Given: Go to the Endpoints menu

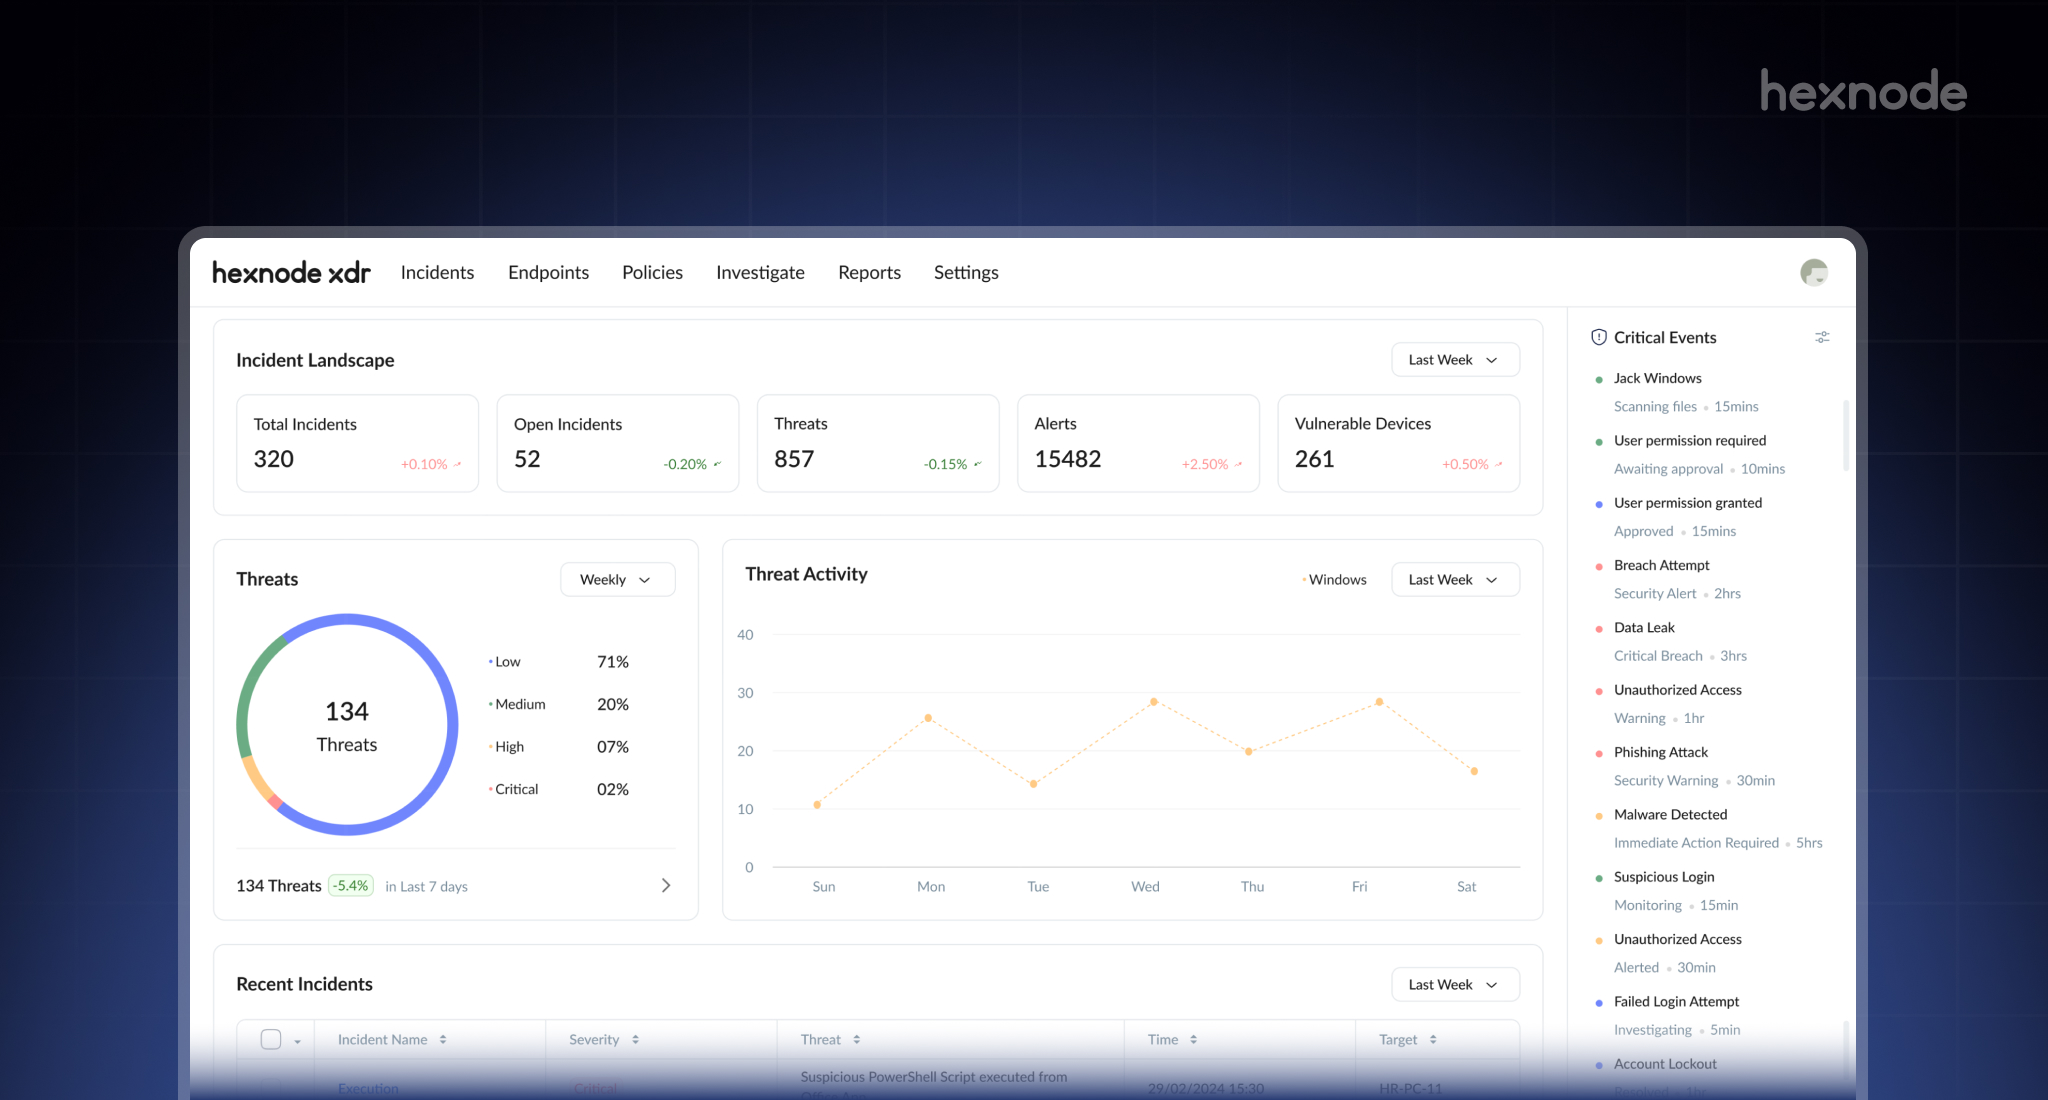Looking at the screenshot, I should (x=548, y=273).
